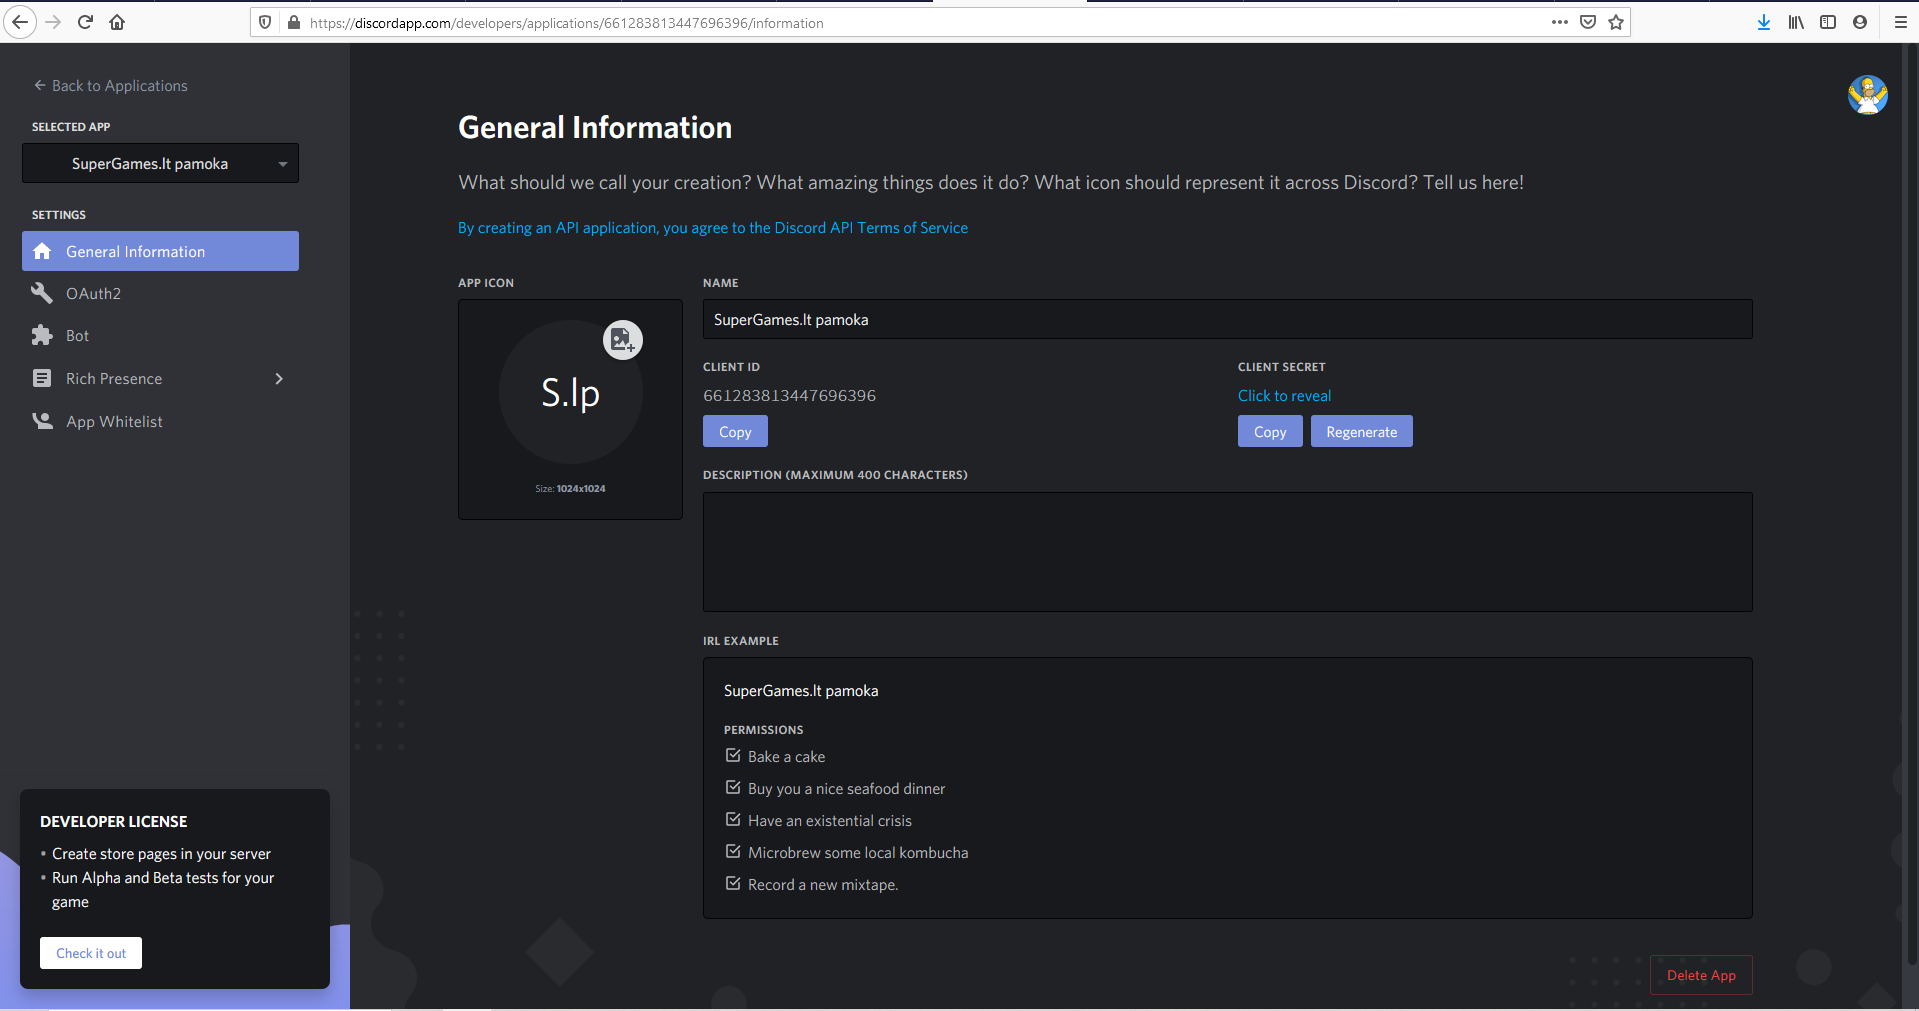Open the Discord API Terms of Service link
Image resolution: width=1919 pixels, height=1011 pixels.
point(713,228)
